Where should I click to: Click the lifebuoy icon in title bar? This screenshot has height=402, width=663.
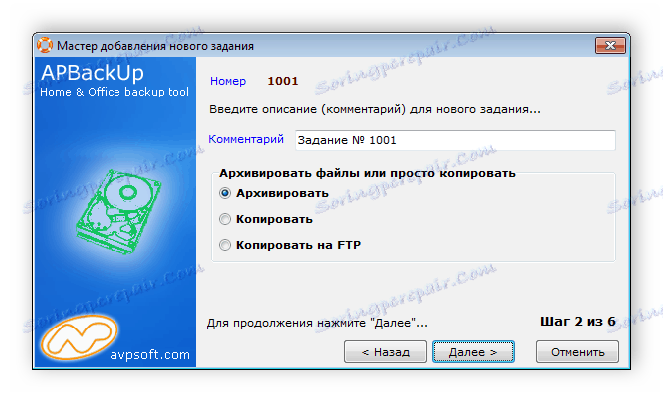[x=45, y=45]
